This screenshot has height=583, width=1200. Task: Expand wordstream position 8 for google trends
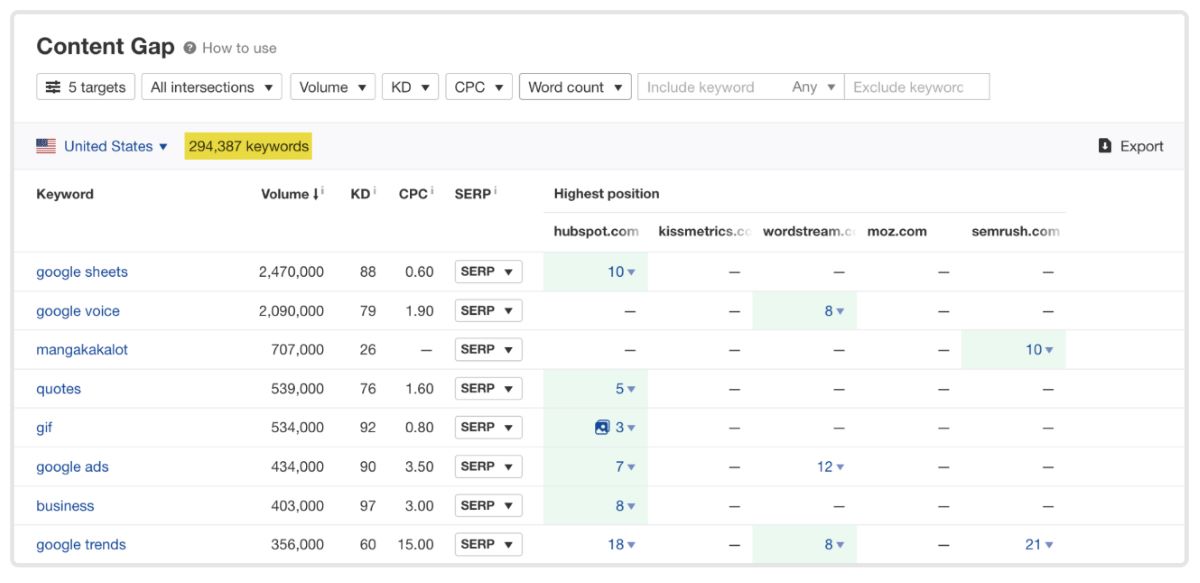click(x=834, y=545)
